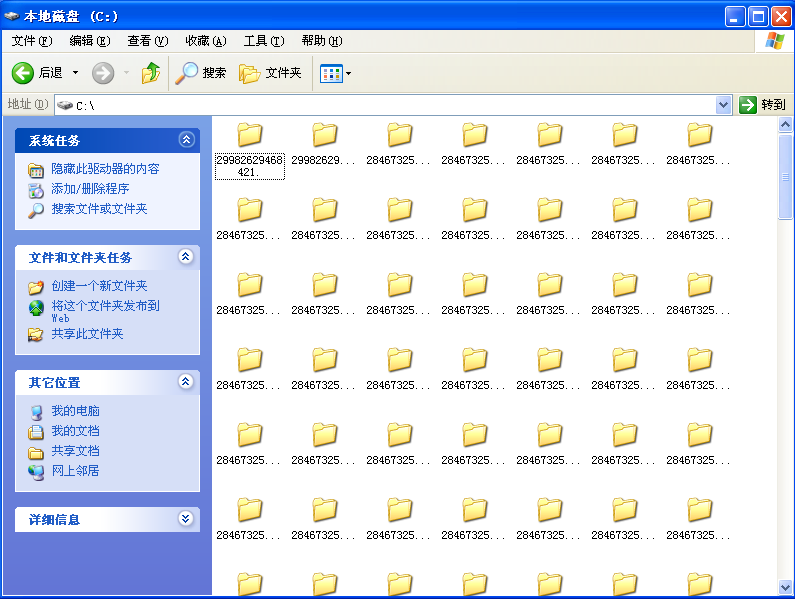Collapse the 系统任务 panel
This screenshot has width=795, height=599.
coord(187,139)
